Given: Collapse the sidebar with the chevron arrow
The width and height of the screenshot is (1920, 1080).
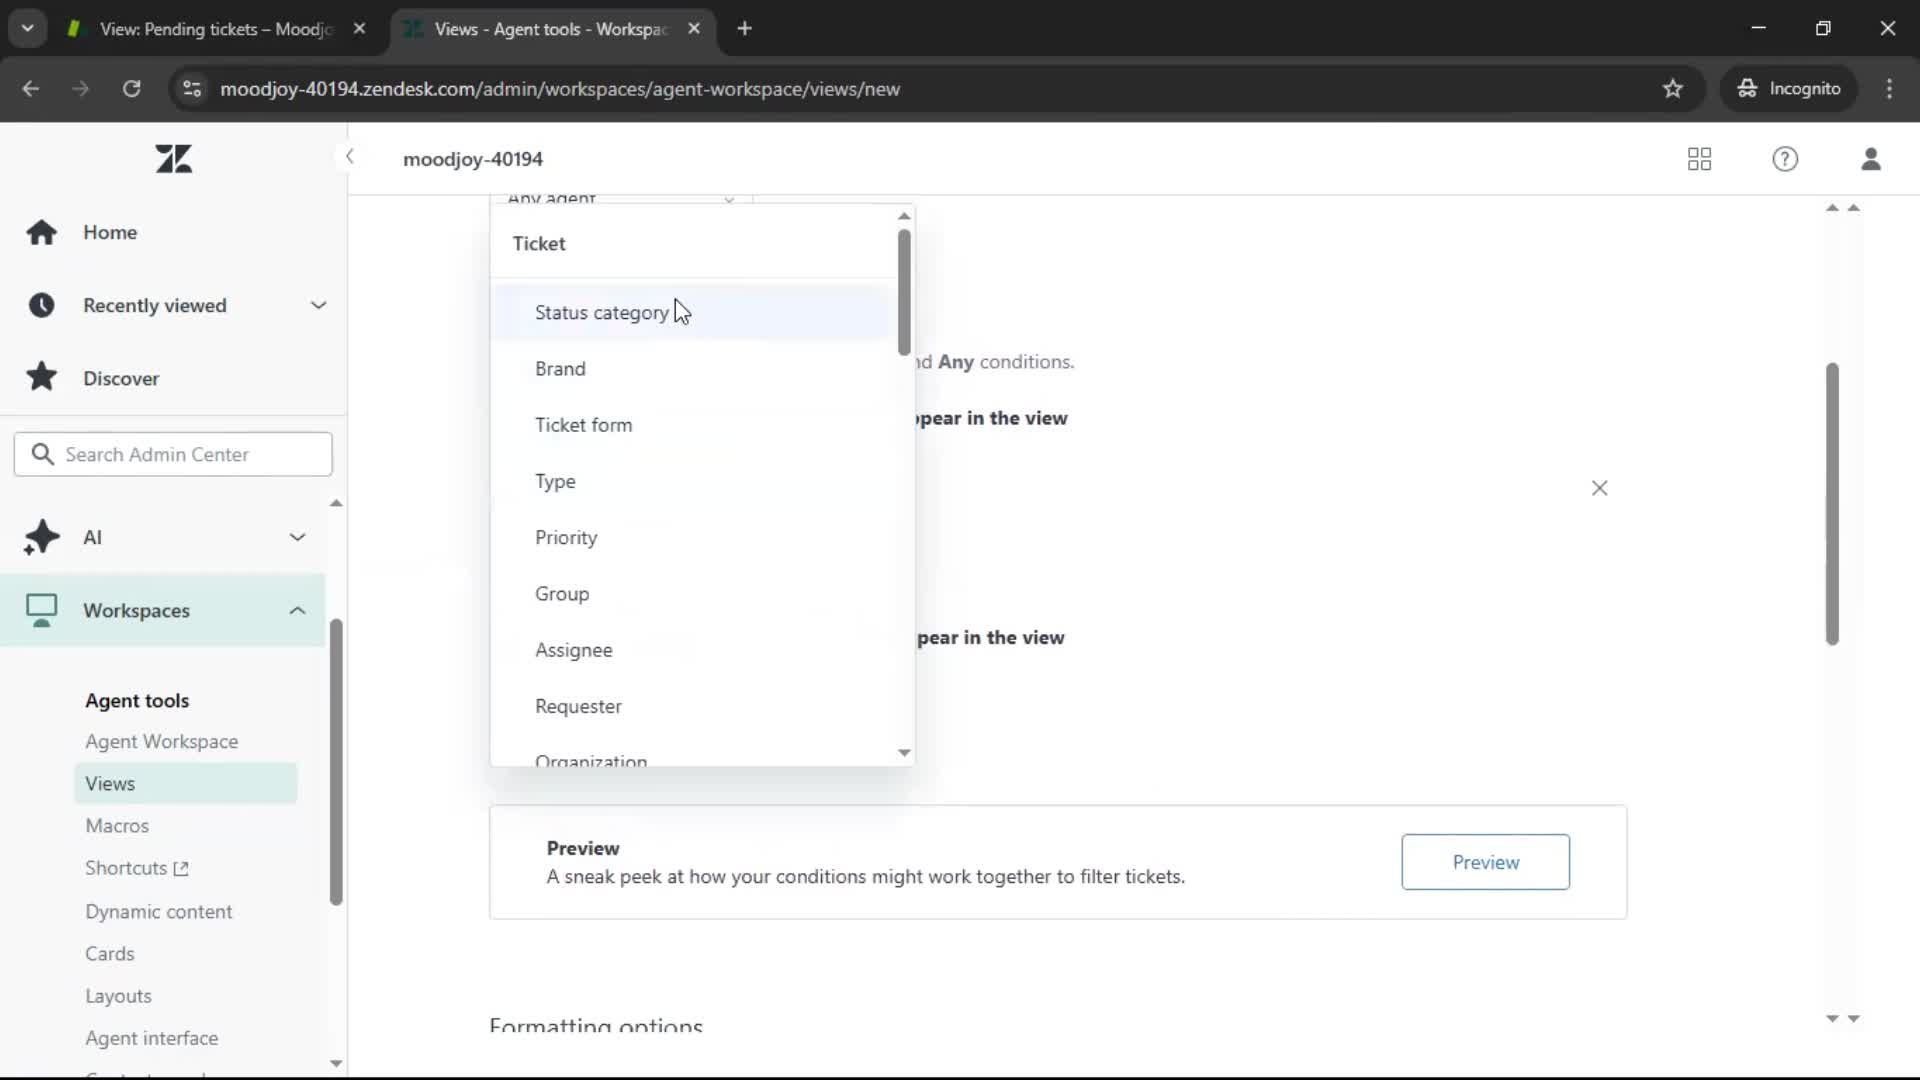Looking at the screenshot, I should [x=349, y=156].
